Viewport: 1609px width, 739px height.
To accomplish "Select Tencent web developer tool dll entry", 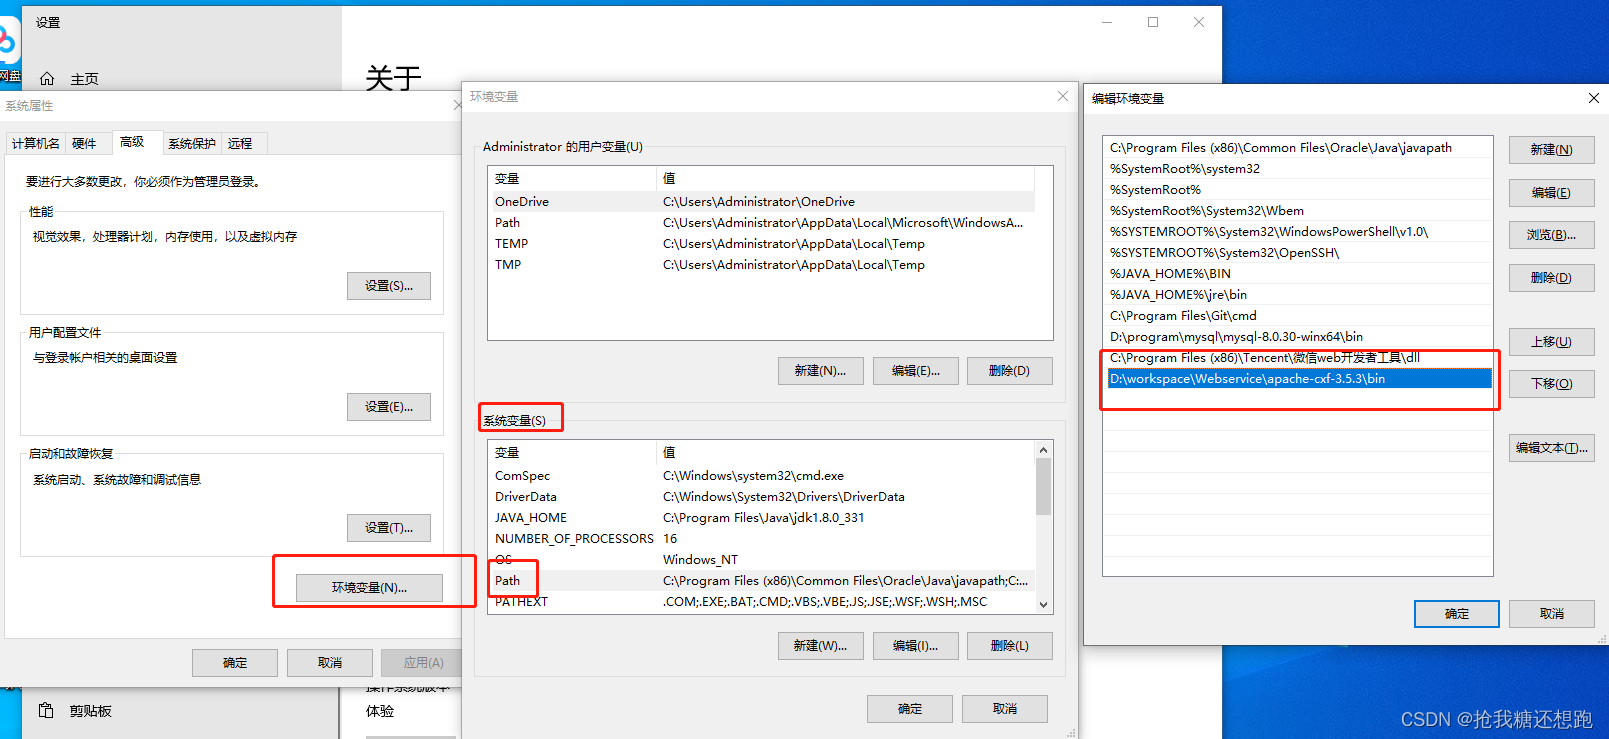I will pyautogui.click(x=1298, y=358).
